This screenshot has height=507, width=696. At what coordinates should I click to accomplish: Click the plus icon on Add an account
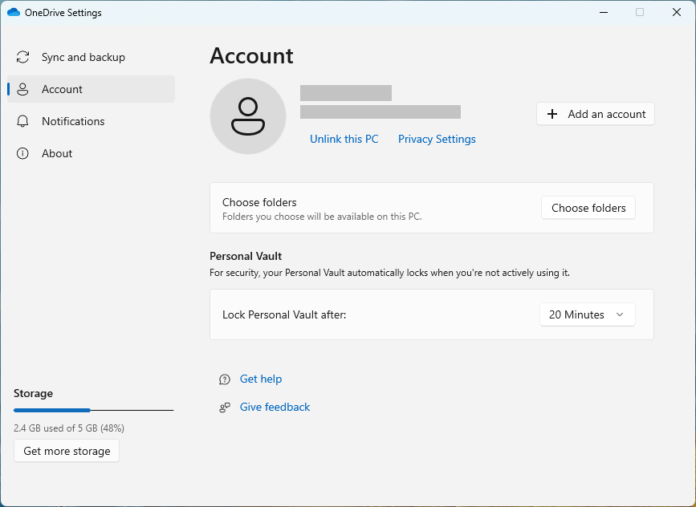click(552, 114)
